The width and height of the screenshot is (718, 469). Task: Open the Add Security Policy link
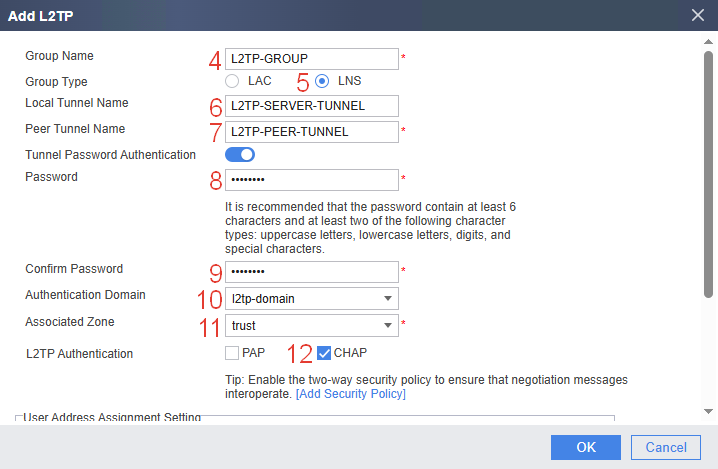click(351, 394)
